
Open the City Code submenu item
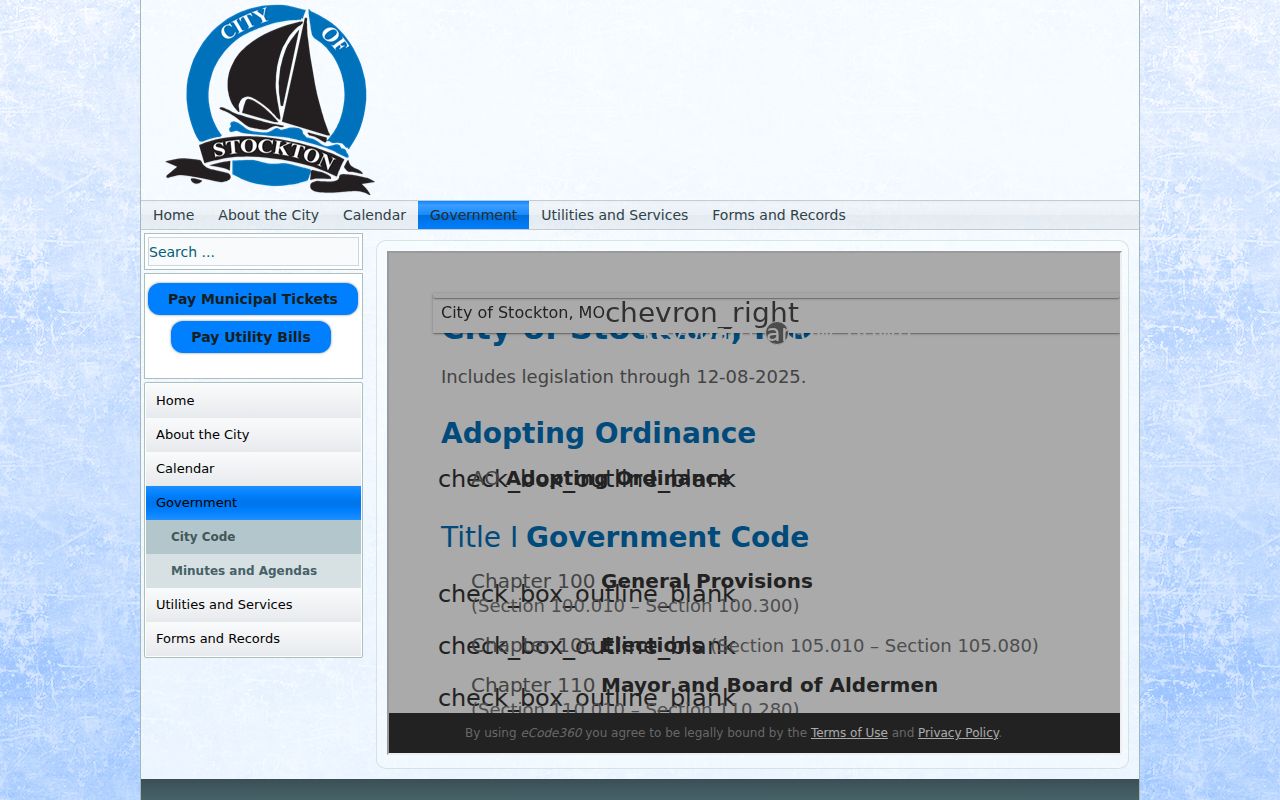tap(253, 537)
